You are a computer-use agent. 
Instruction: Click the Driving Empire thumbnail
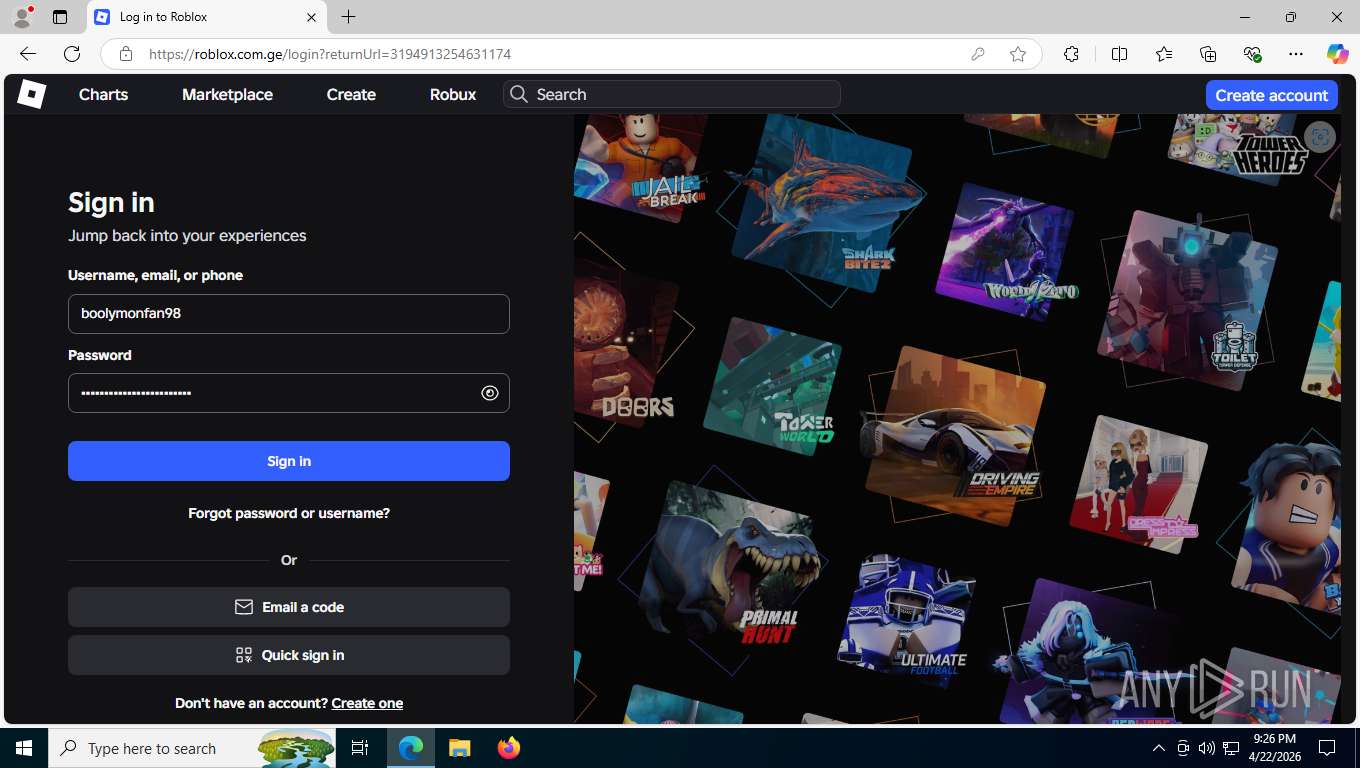(955, 436)
